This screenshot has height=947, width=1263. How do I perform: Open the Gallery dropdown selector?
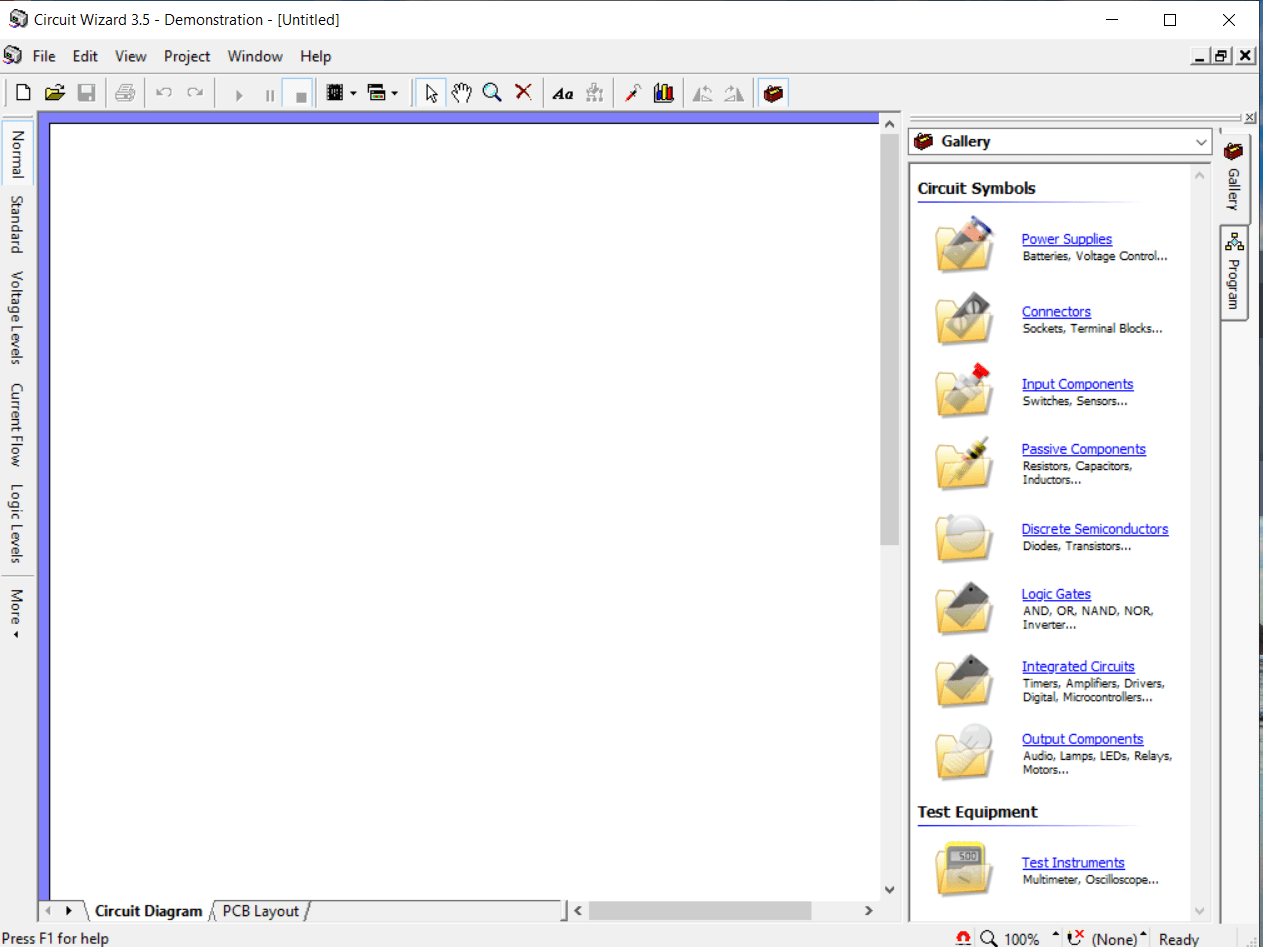(1201, 141)
